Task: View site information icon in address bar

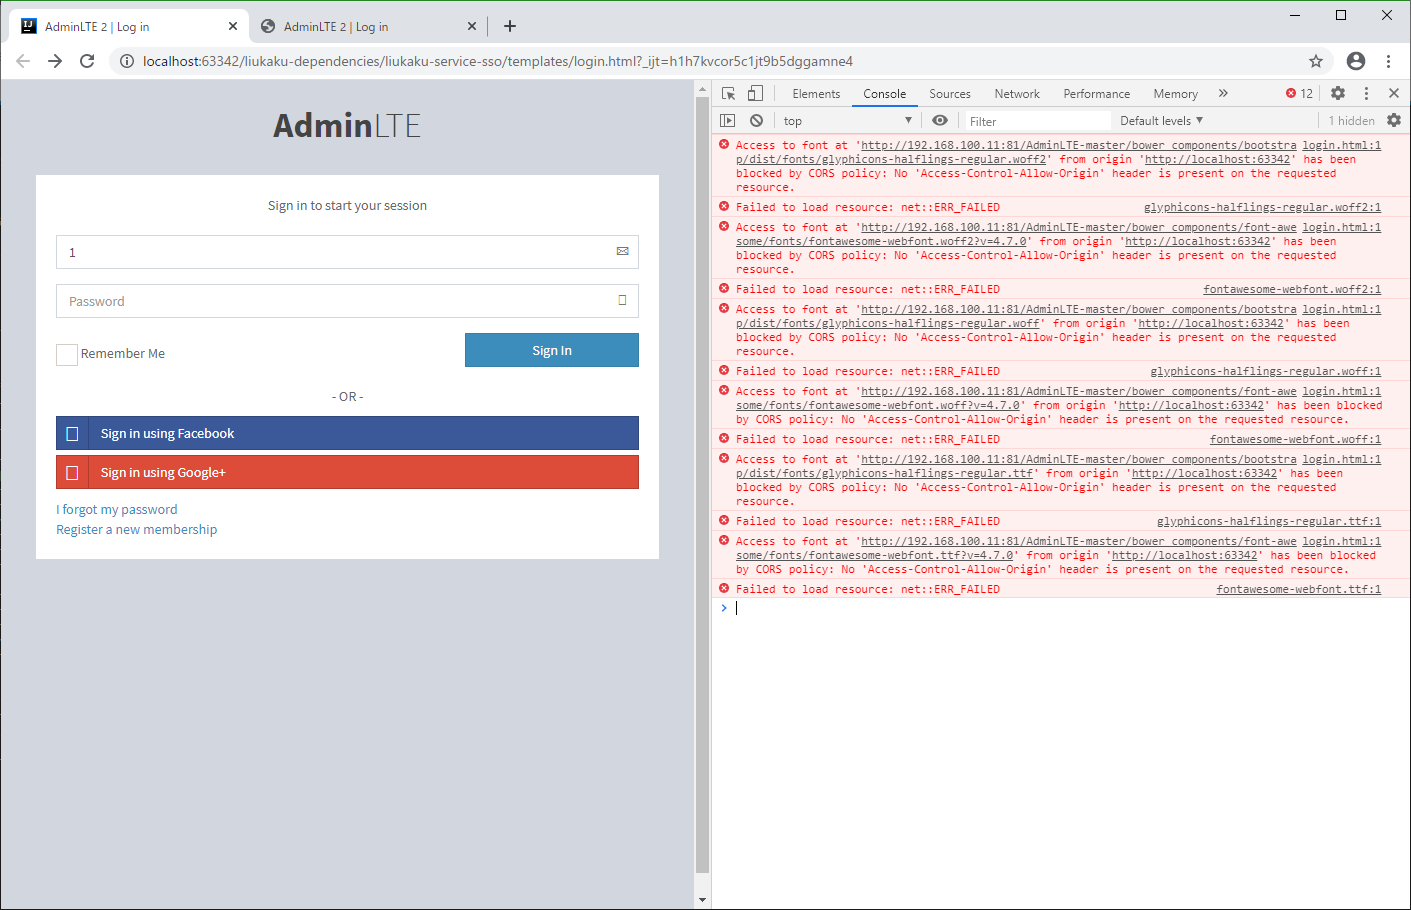Action: pyautogui.click(x=127, y=61)
